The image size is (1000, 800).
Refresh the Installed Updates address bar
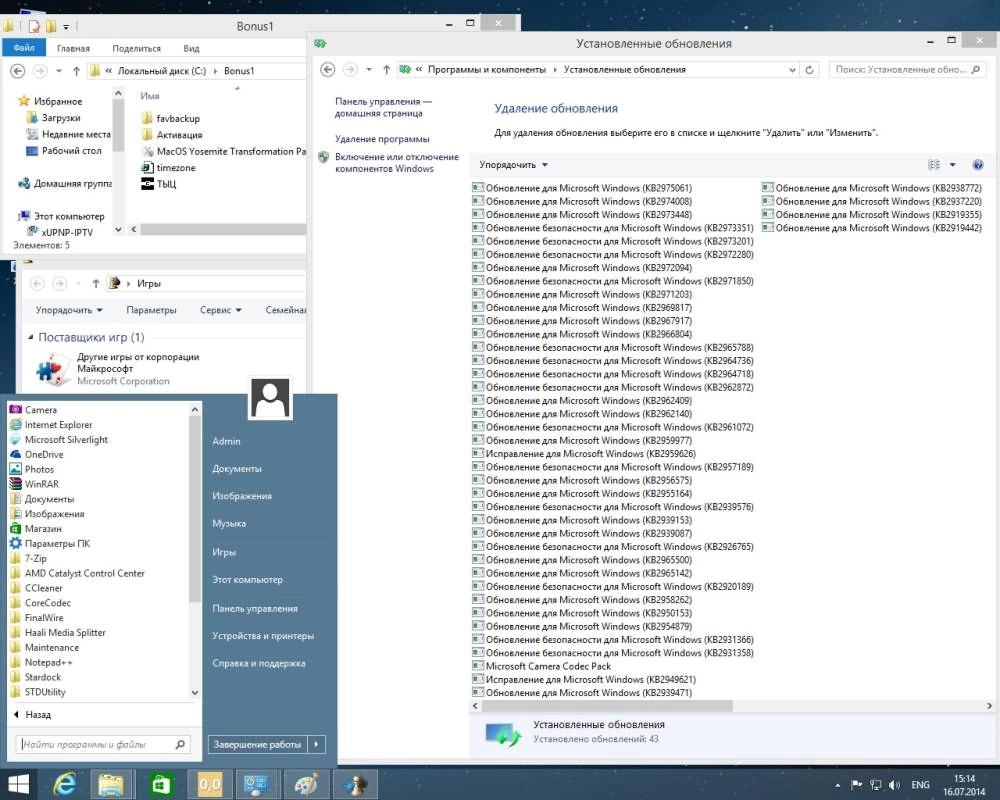pyautogui.click(x=809, y=70)
